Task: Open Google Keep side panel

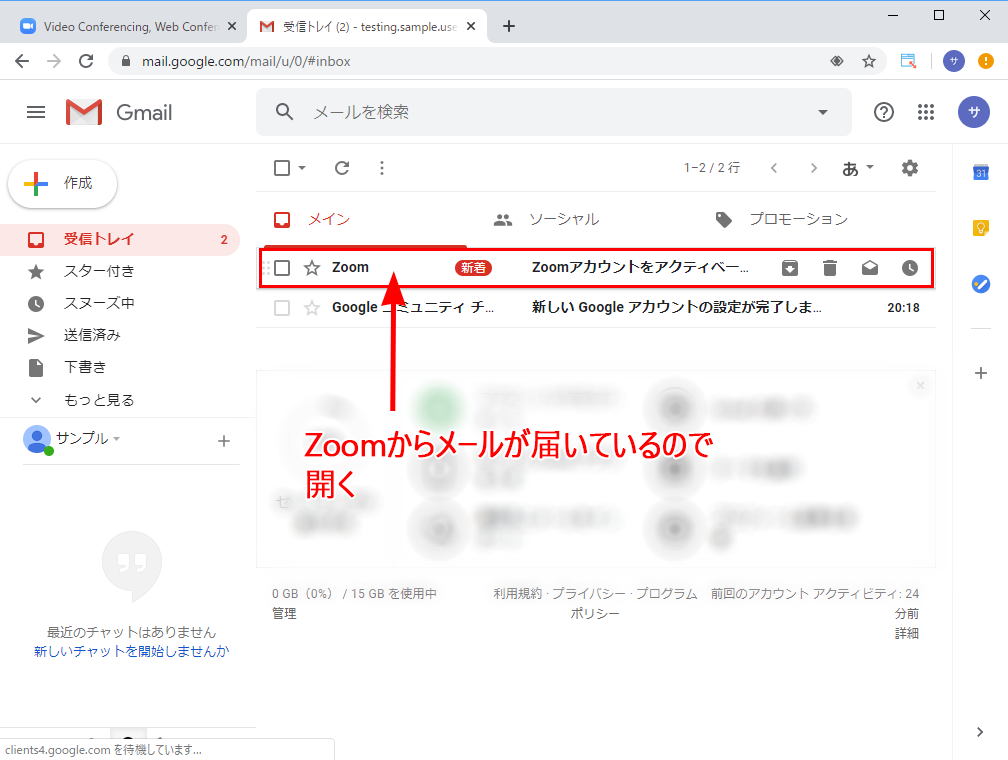Action: pyautogui.click(x=981, y=228)
